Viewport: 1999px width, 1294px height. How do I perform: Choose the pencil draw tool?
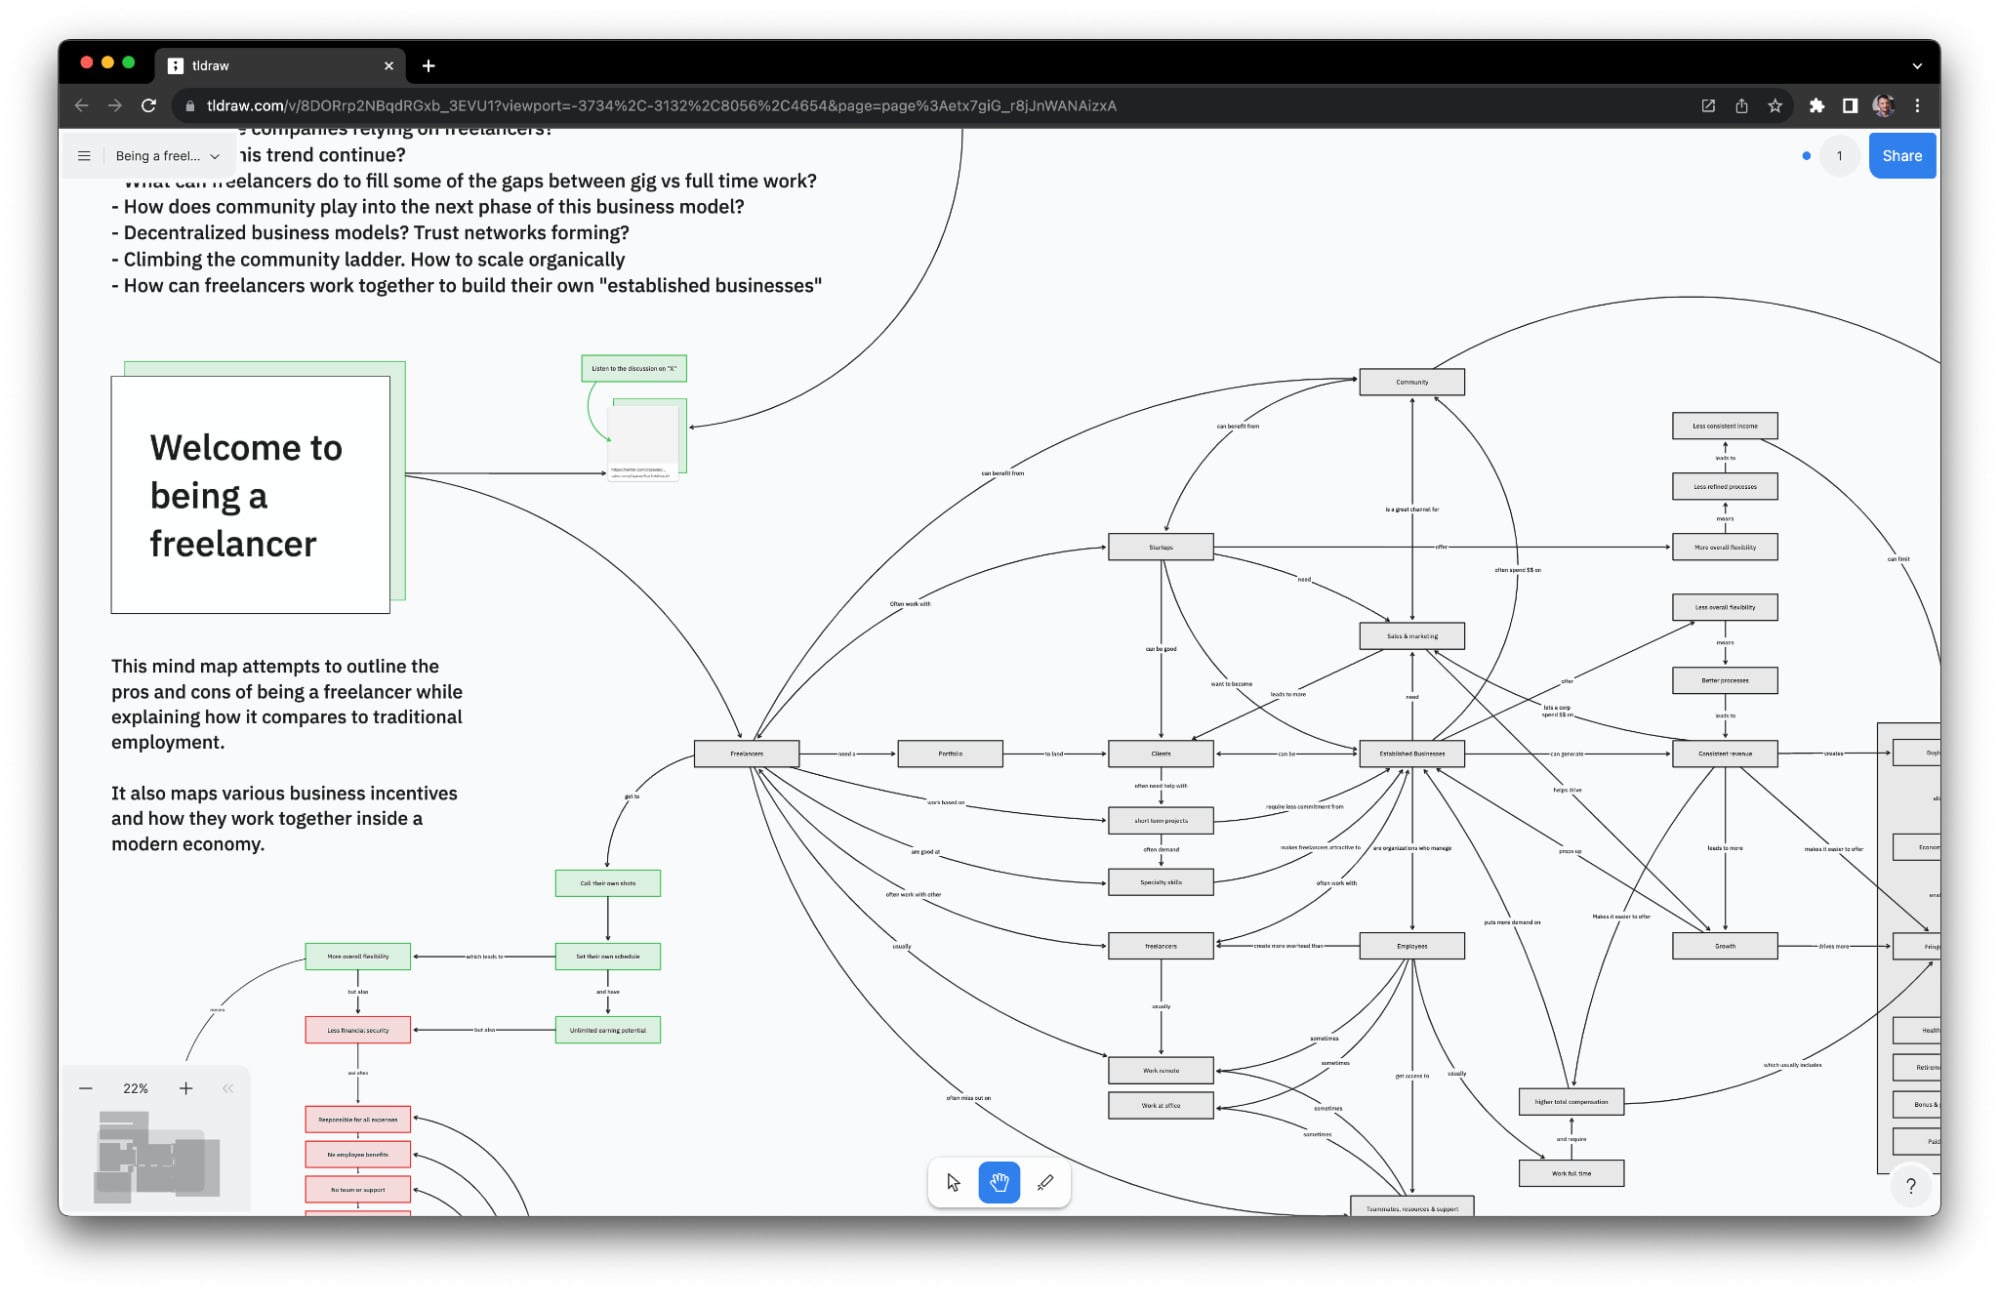click(1045, 1183)
